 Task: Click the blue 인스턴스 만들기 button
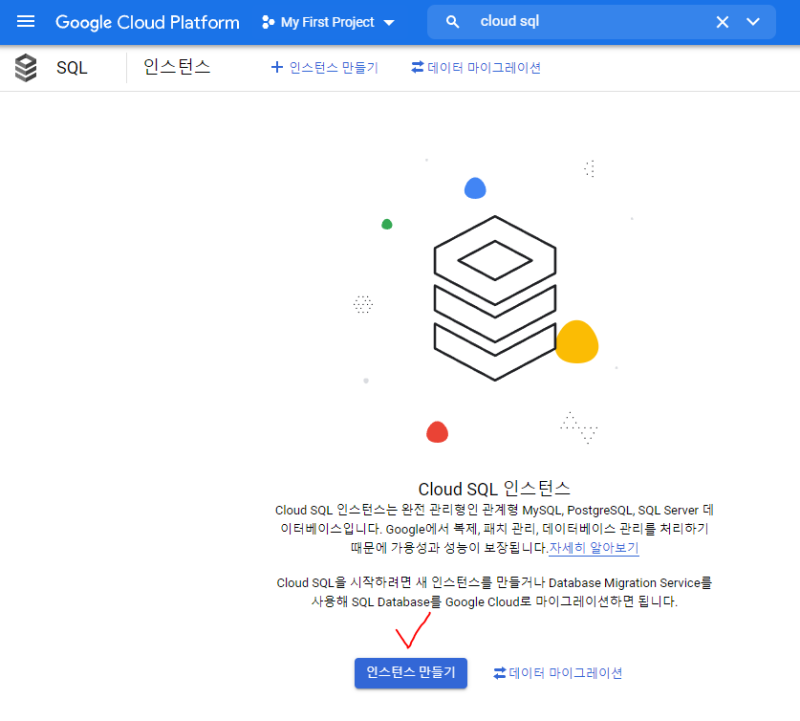(411, 673)
